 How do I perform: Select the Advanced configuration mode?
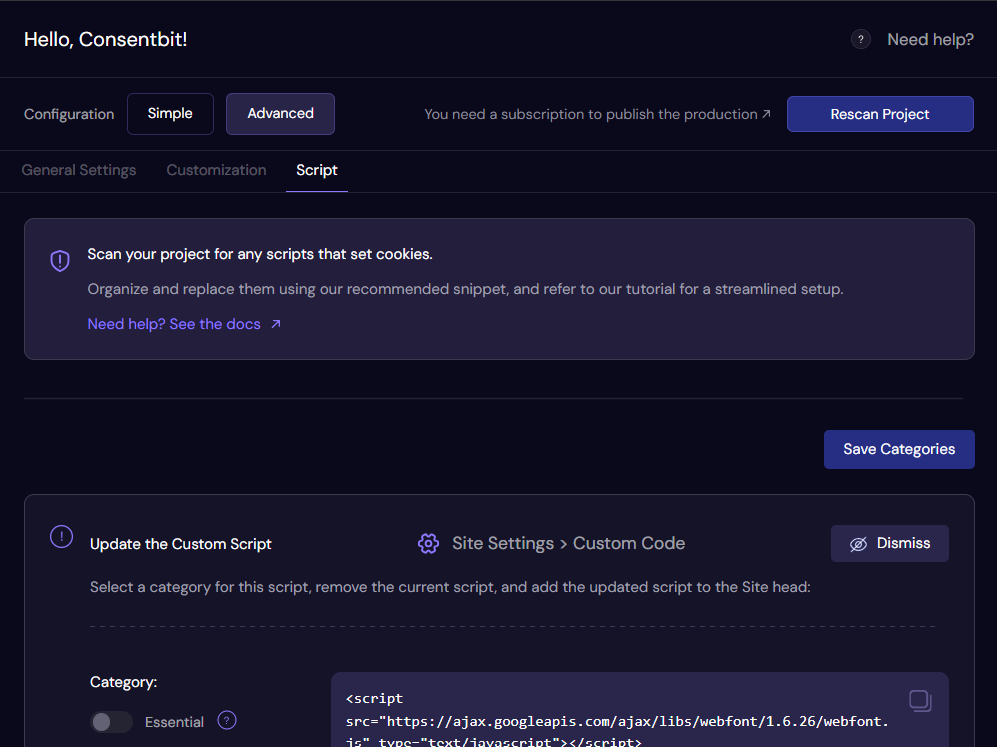point(280,114)
